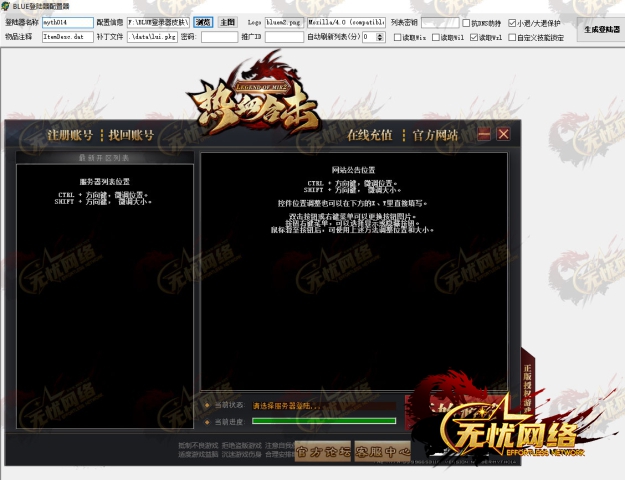This screenshot has width=625, height=480.
Task: Click the 生成登陆器 generate button
Action: point(602,30)
